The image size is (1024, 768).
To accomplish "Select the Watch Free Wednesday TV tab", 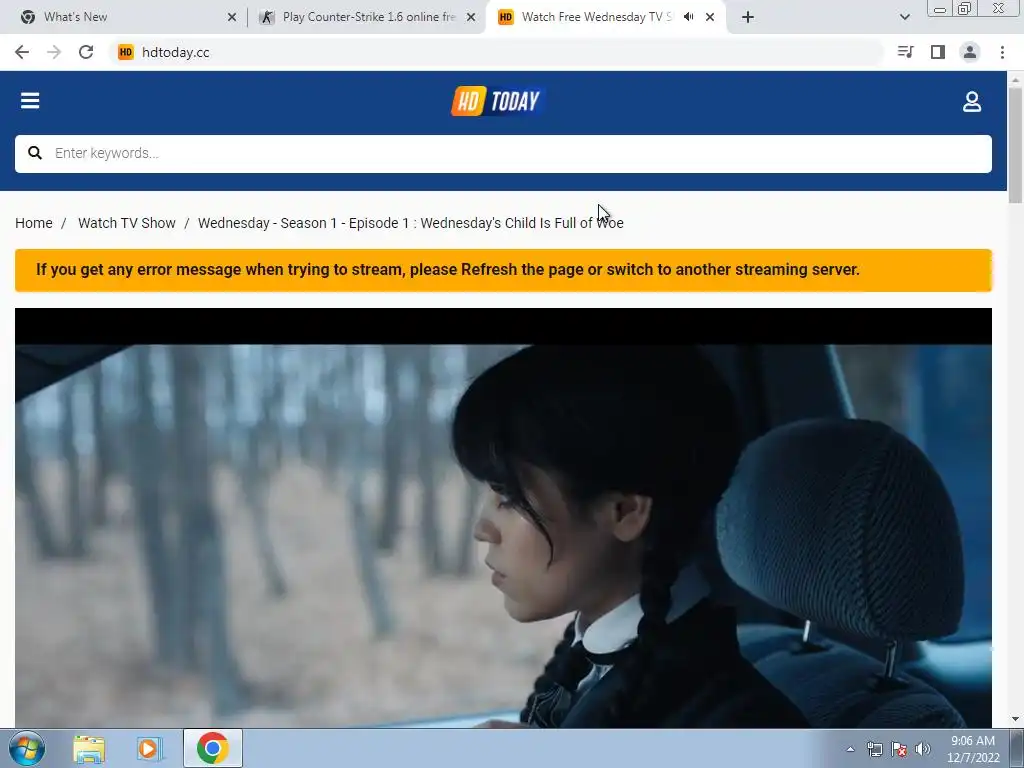I will [x=596, y=17].
